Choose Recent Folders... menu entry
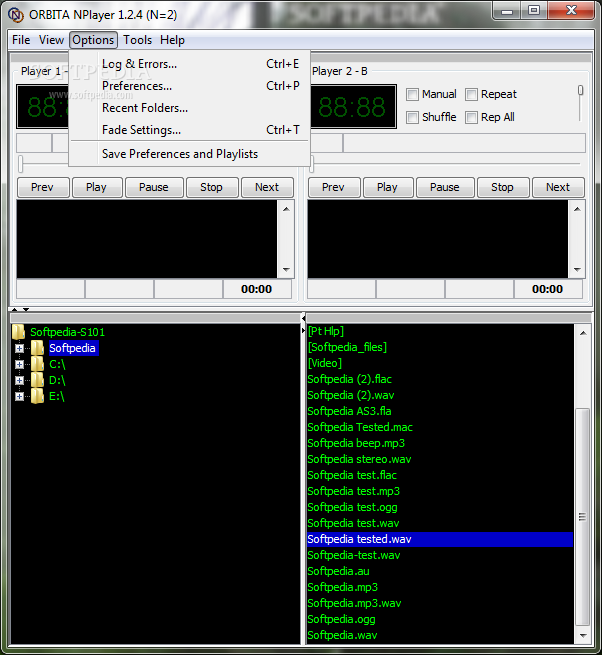602x655 pixels. click(x=190, y=108)
